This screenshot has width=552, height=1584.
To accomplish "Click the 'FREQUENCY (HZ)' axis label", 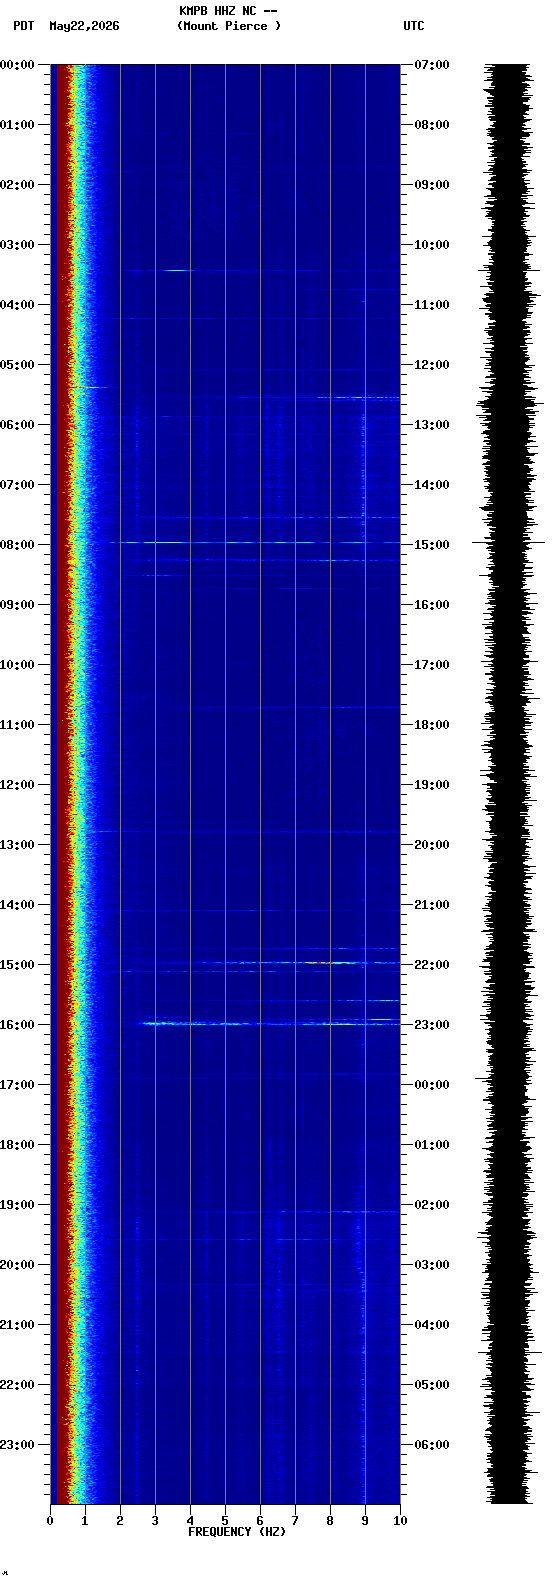I will pyautogui.click(x=237, y=1532).
